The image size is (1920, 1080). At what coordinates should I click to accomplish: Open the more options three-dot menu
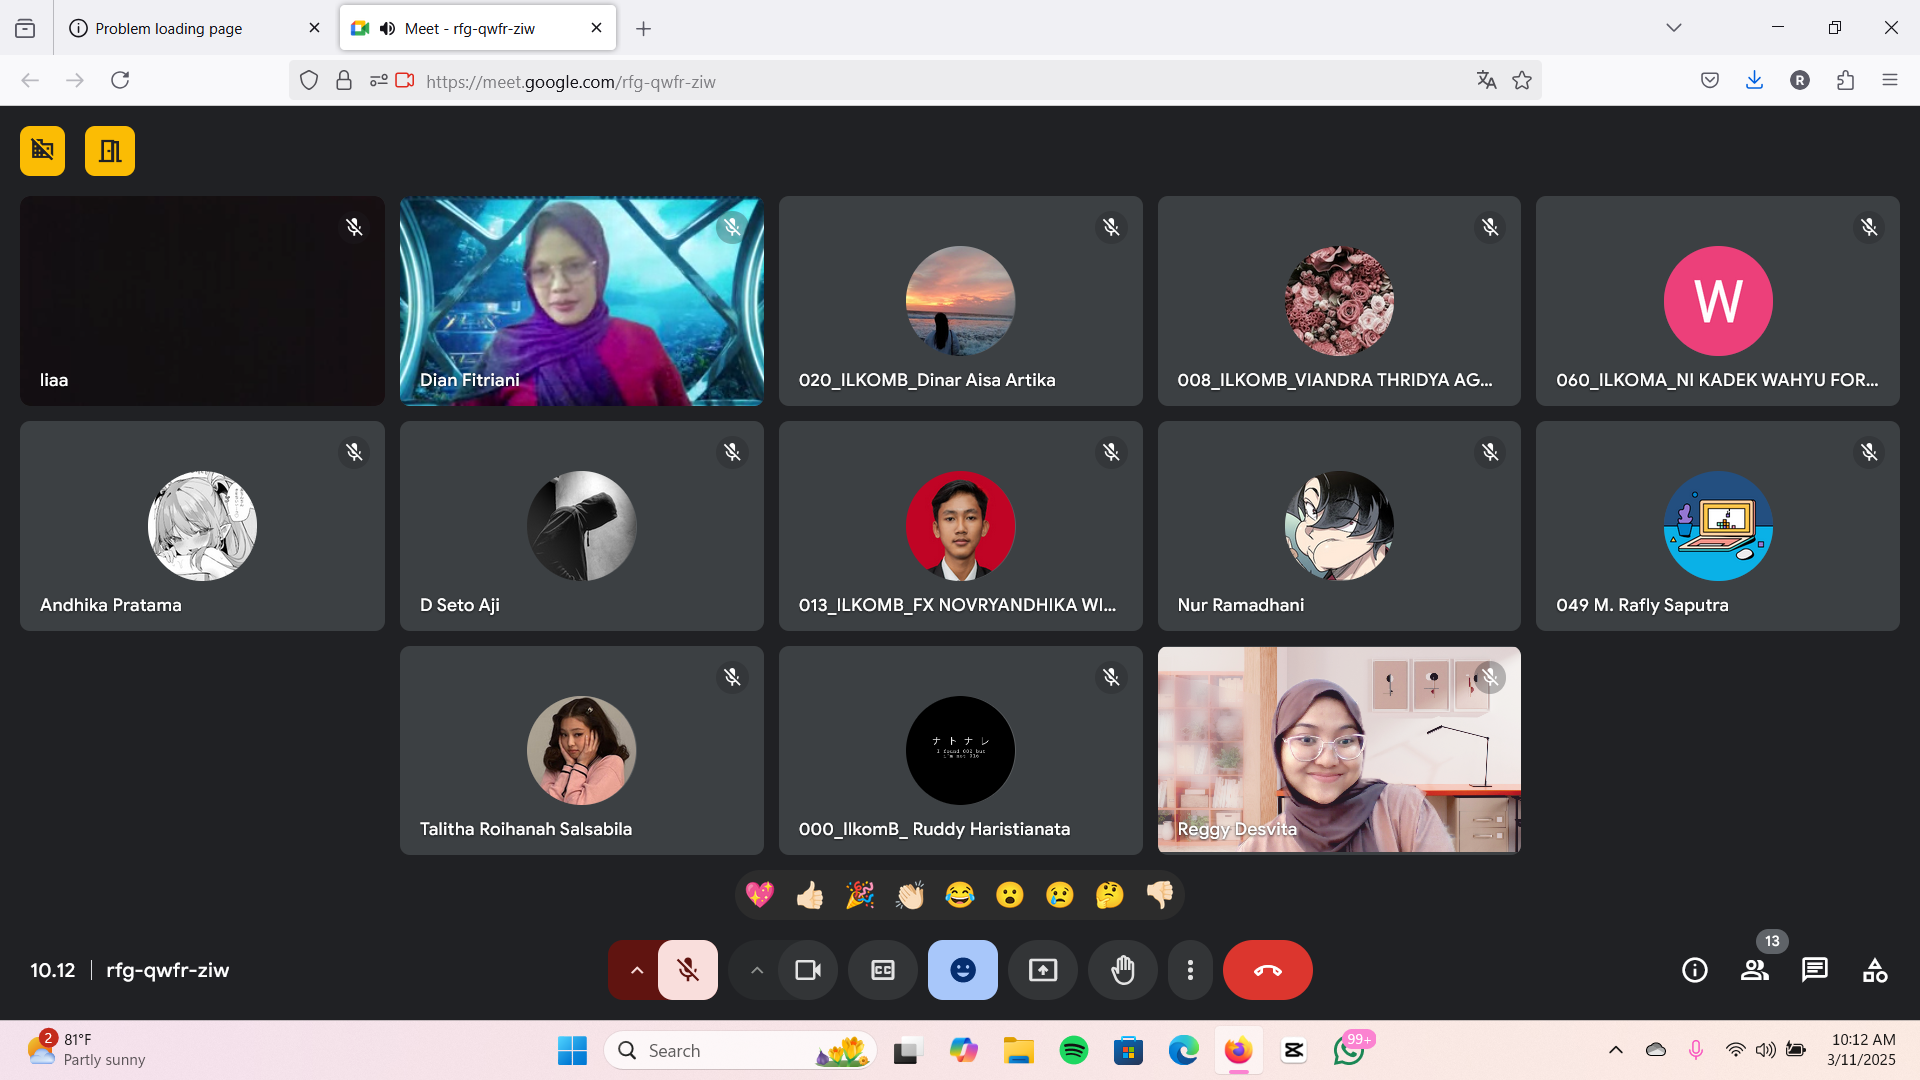pyautogui.click(x=1190, y=970)
